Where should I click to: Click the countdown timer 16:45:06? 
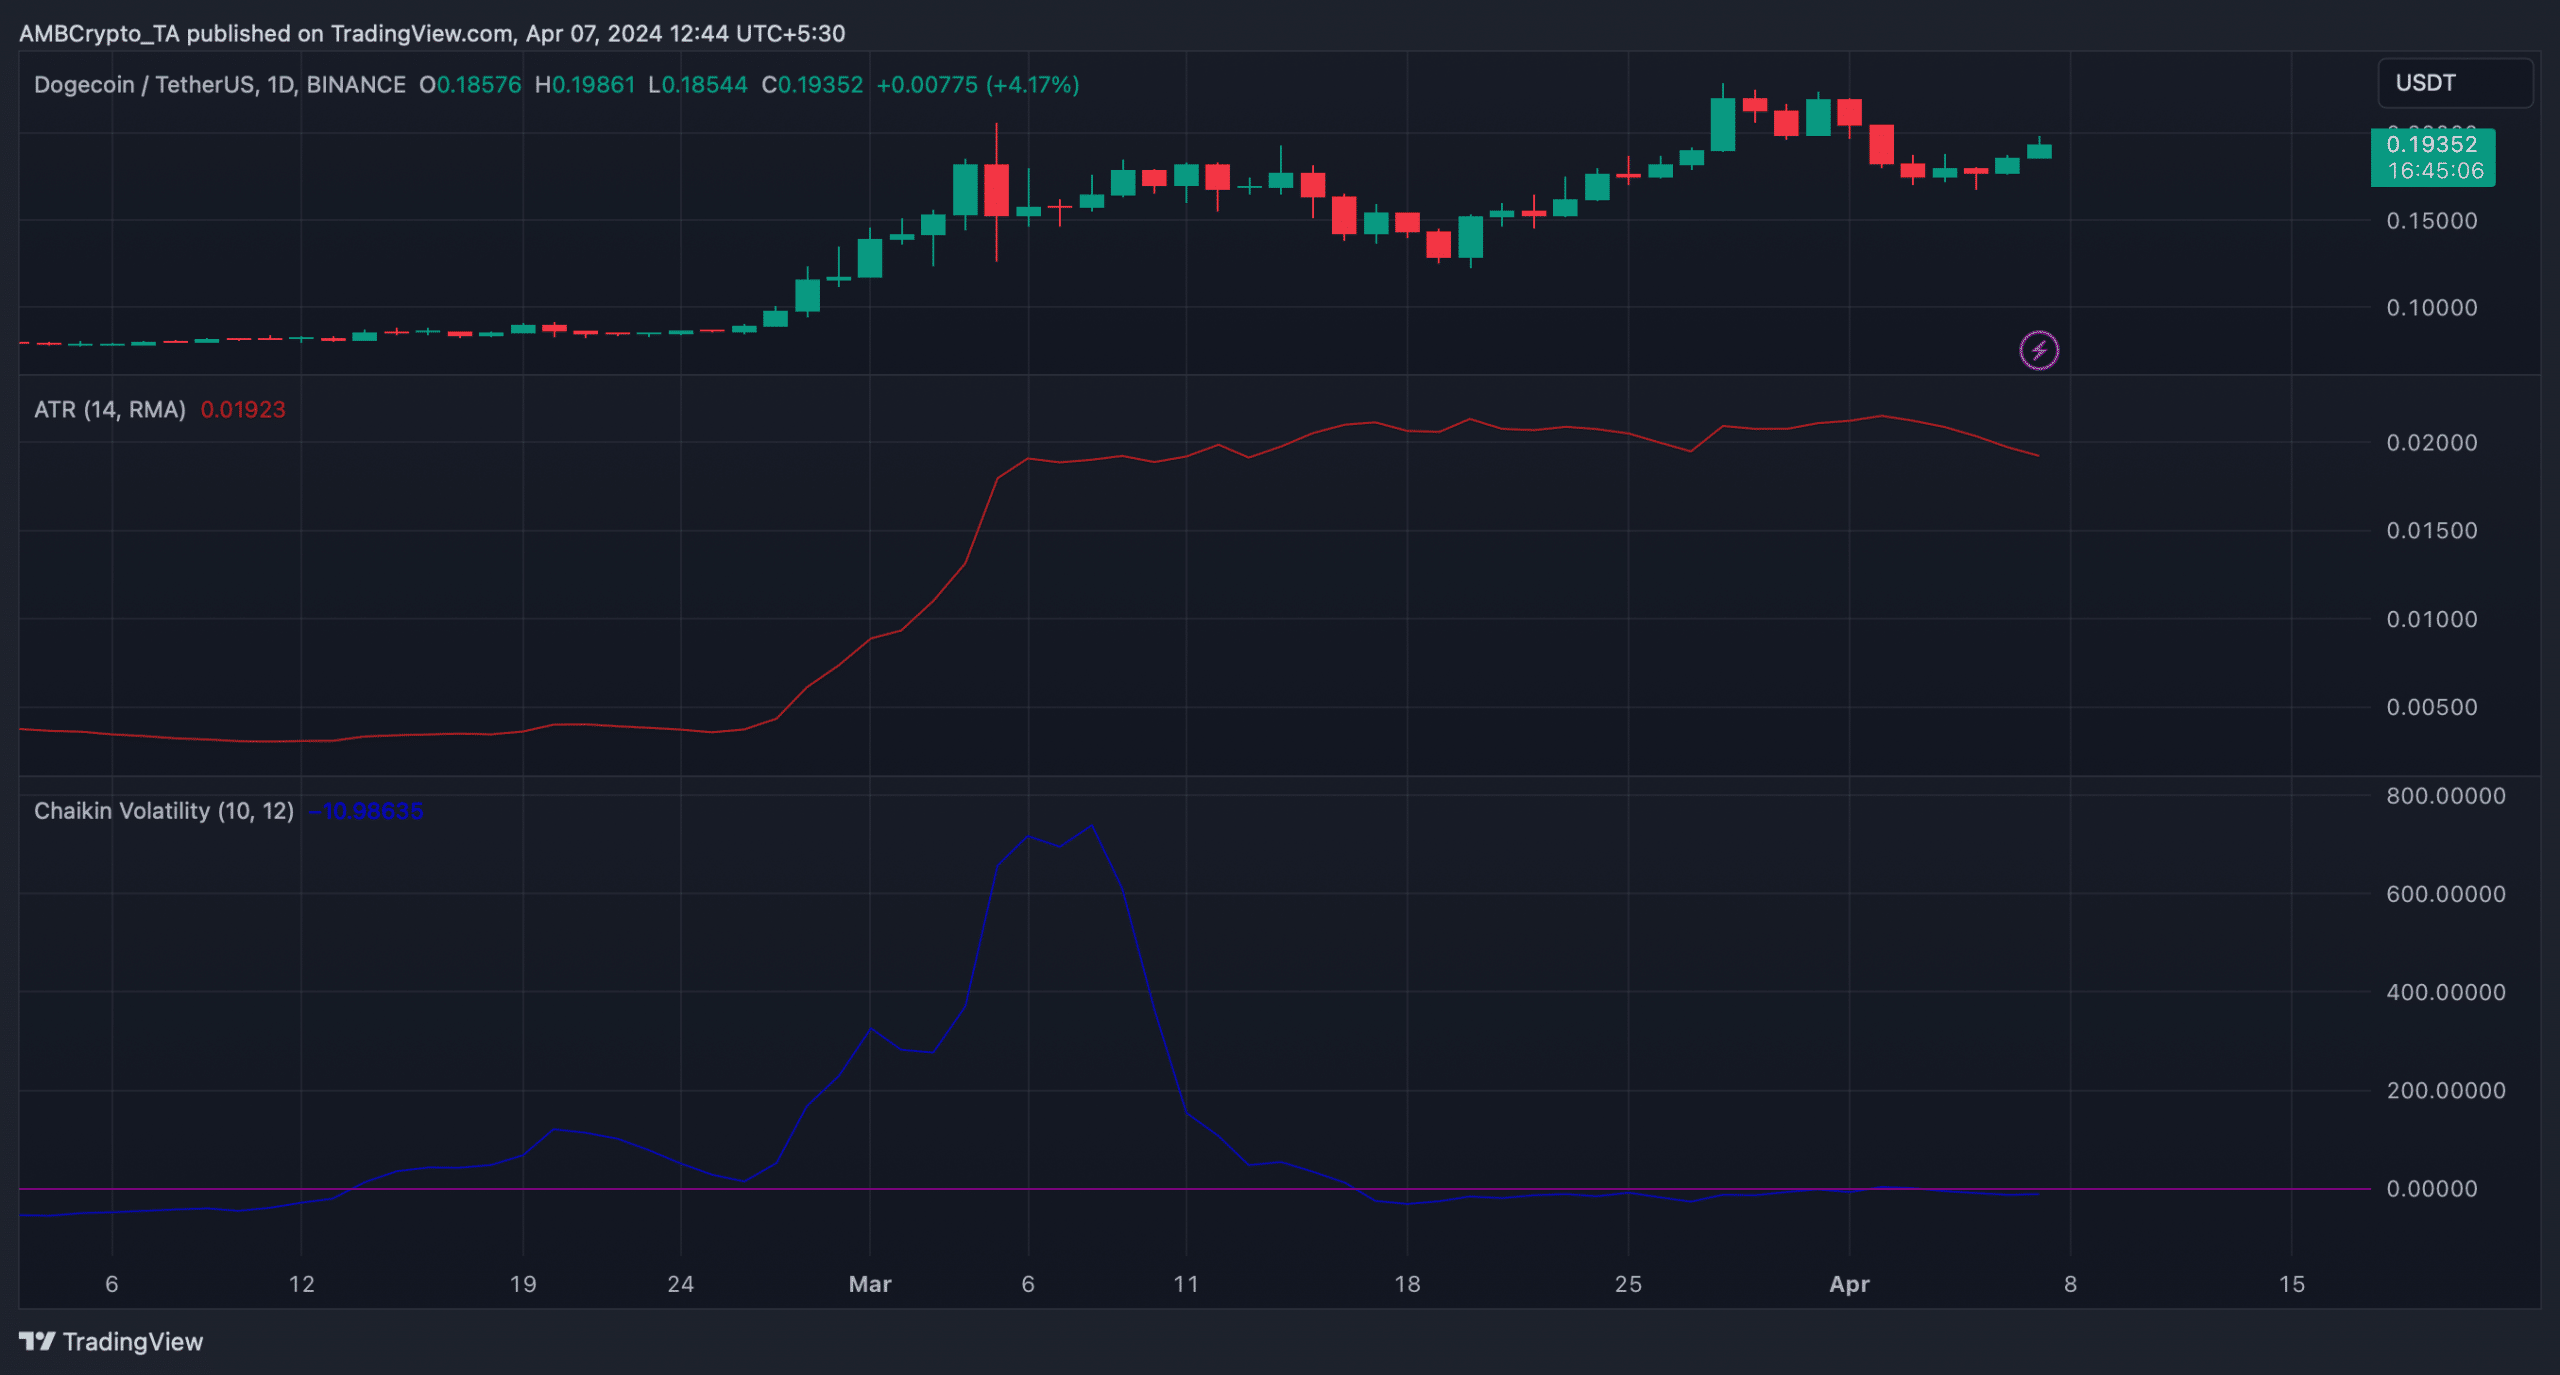(x=2435, y=171)
